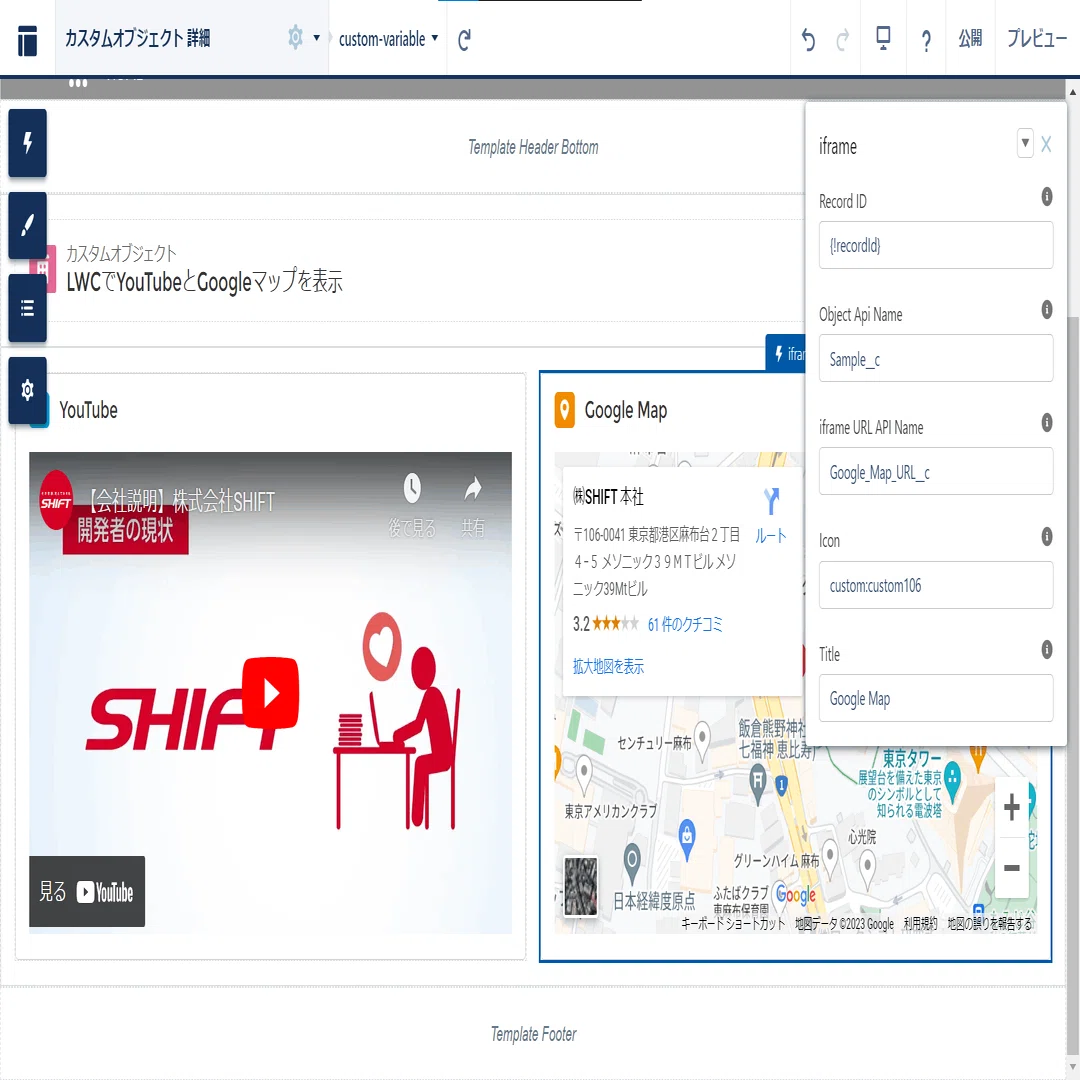Show info for iframe URL API Name
The image size is (1080, 1080).
[x=1046, y=422]
